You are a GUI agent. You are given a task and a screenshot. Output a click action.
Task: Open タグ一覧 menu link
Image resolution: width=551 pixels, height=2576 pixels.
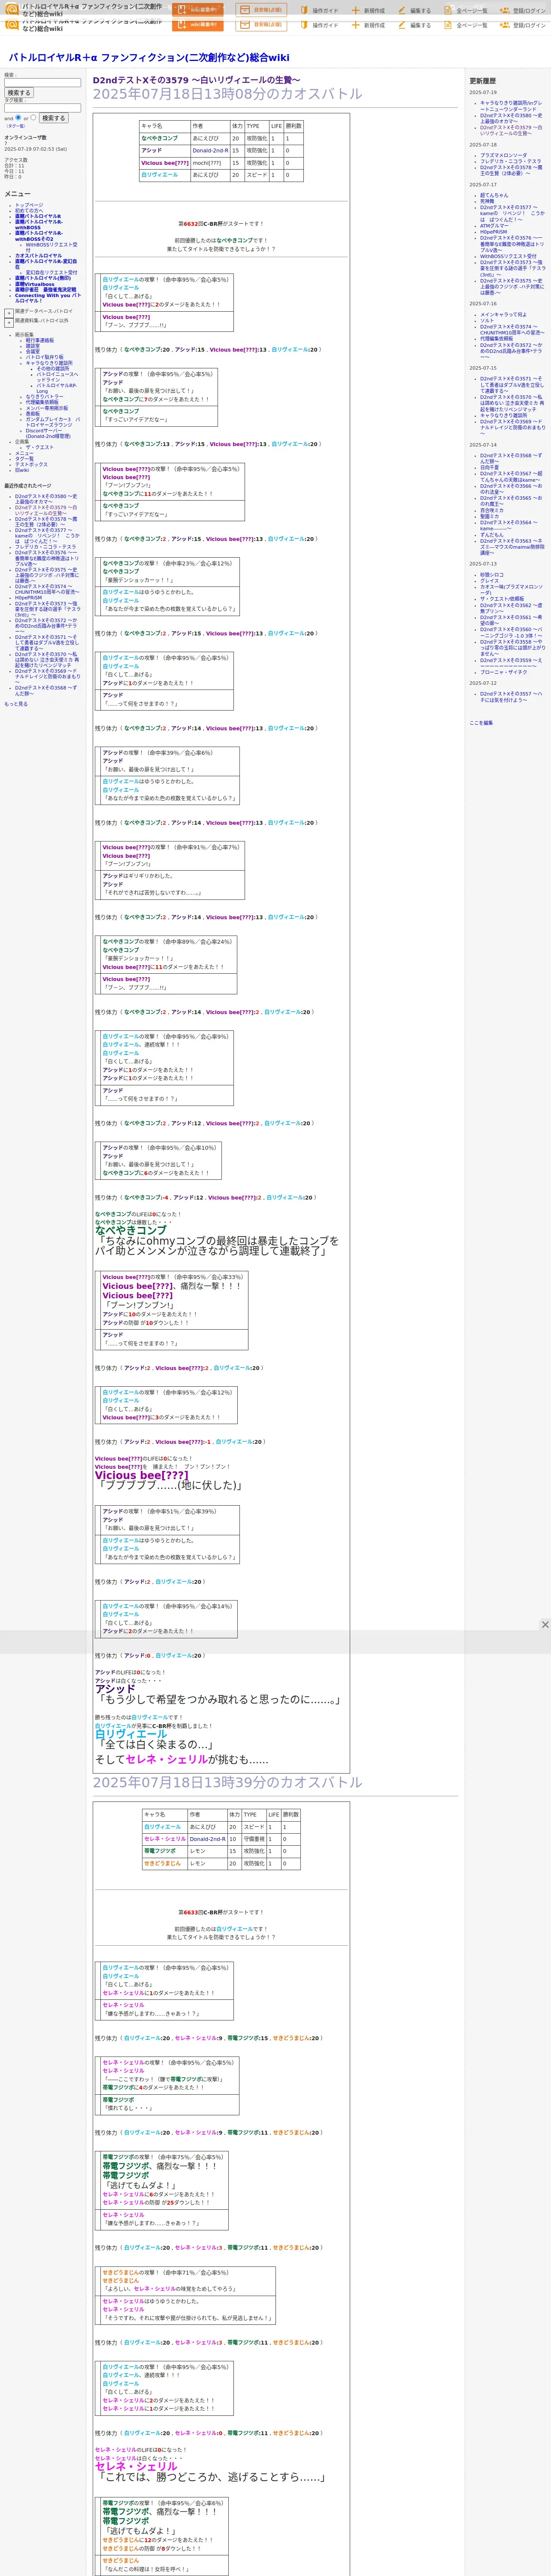tap(24, 458)
